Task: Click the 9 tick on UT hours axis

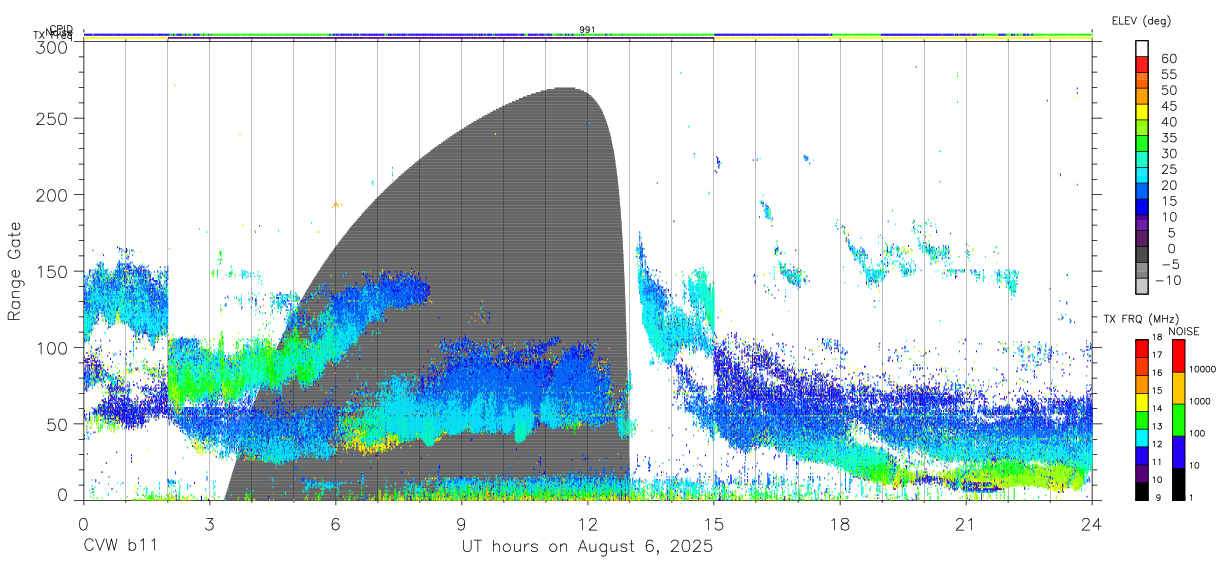Action: (x=461, y=524)
